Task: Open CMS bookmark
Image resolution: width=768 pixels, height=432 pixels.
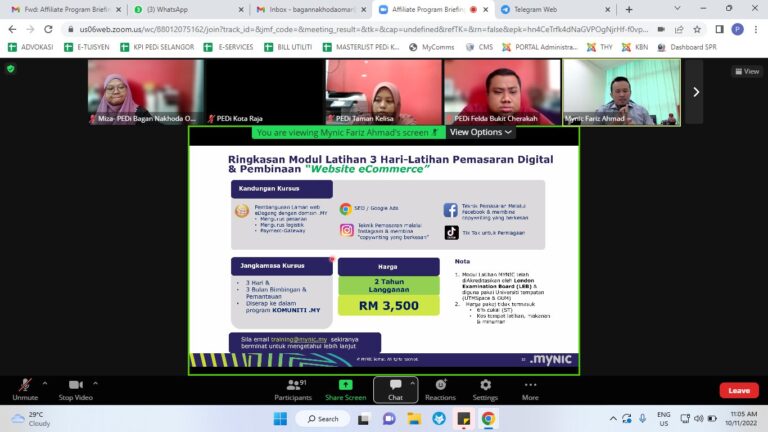Action: coord(479,47)
